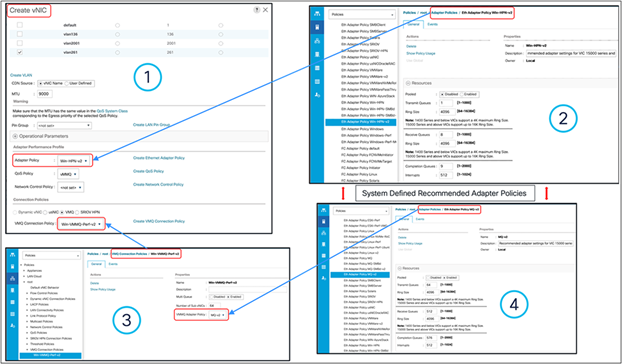622x364 pixels.
Task: Open the Adapter Policy dropdown
Action: click(74, 161)
